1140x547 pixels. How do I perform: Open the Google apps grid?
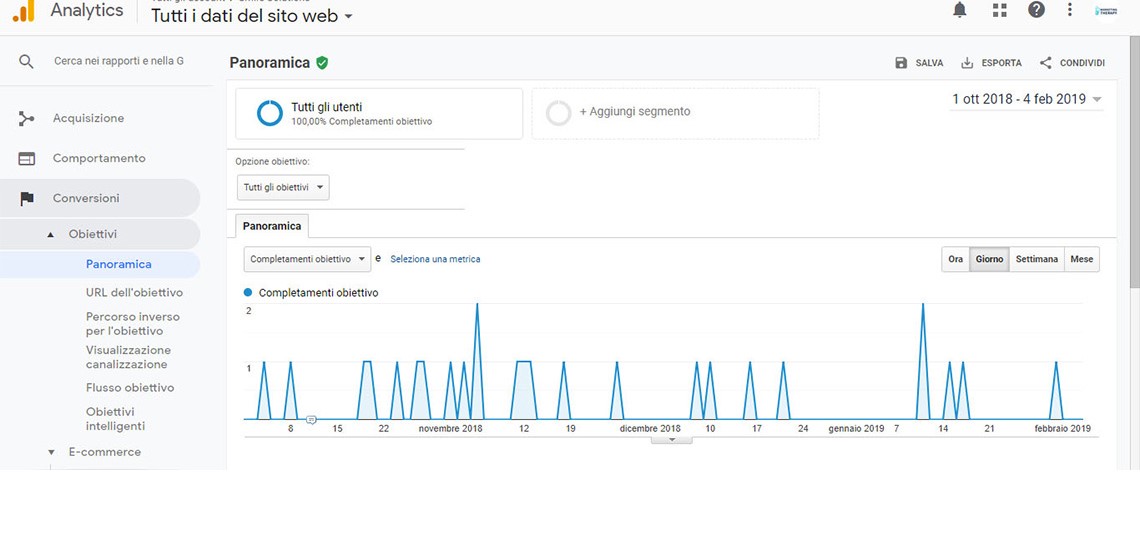click(x=1000, y=9)
